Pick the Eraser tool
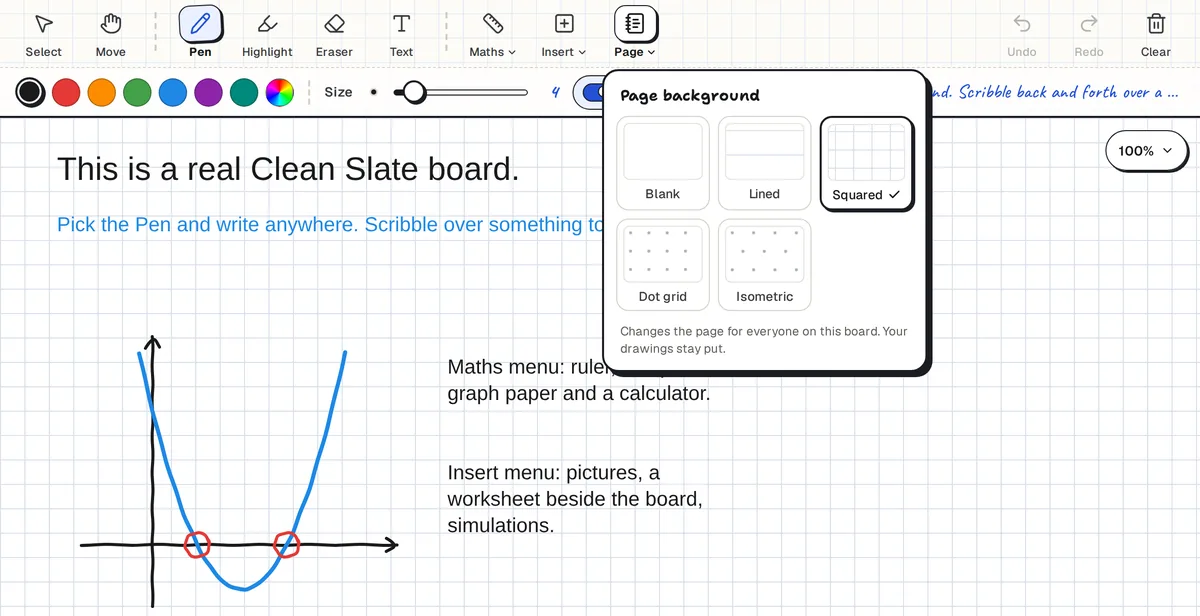Screen dimensions: 1200x616 (x=334, y=35)
